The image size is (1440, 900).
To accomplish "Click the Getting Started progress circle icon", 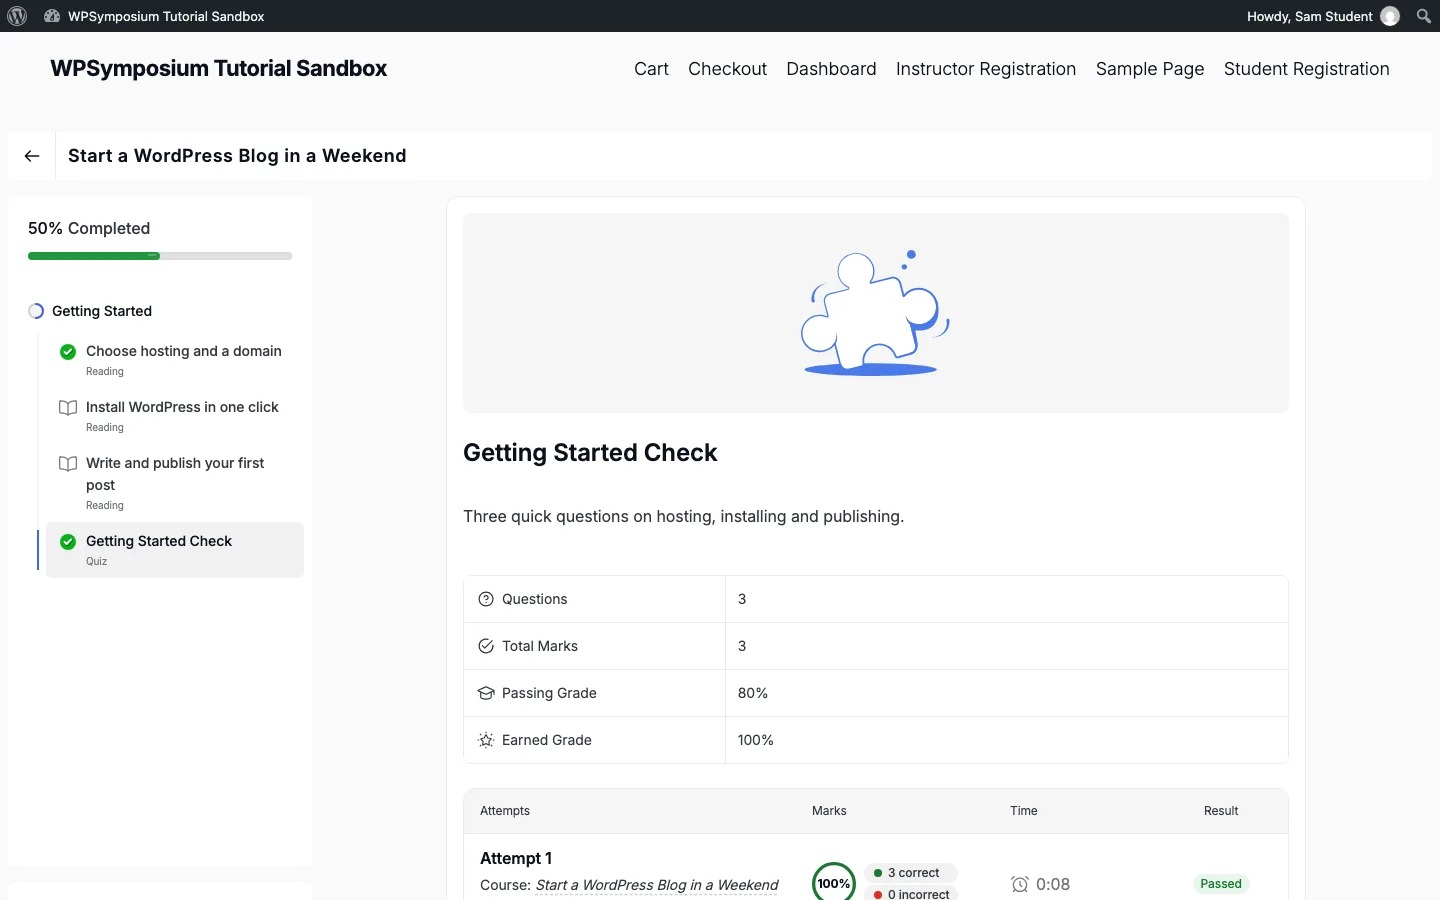I will pos(36,311).
